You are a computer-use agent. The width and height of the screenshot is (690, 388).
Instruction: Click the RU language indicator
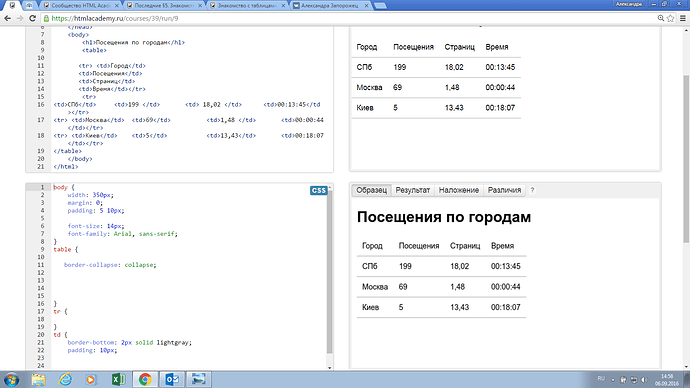coord(601,379)
